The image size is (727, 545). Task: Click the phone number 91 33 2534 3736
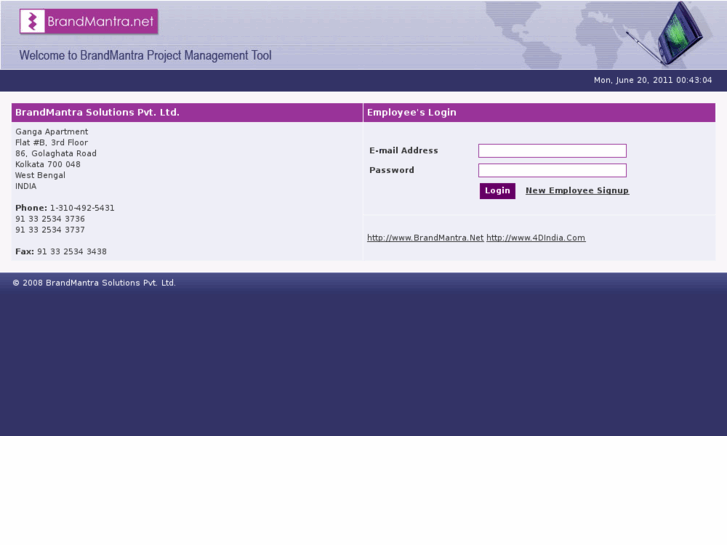pos(50,219)
